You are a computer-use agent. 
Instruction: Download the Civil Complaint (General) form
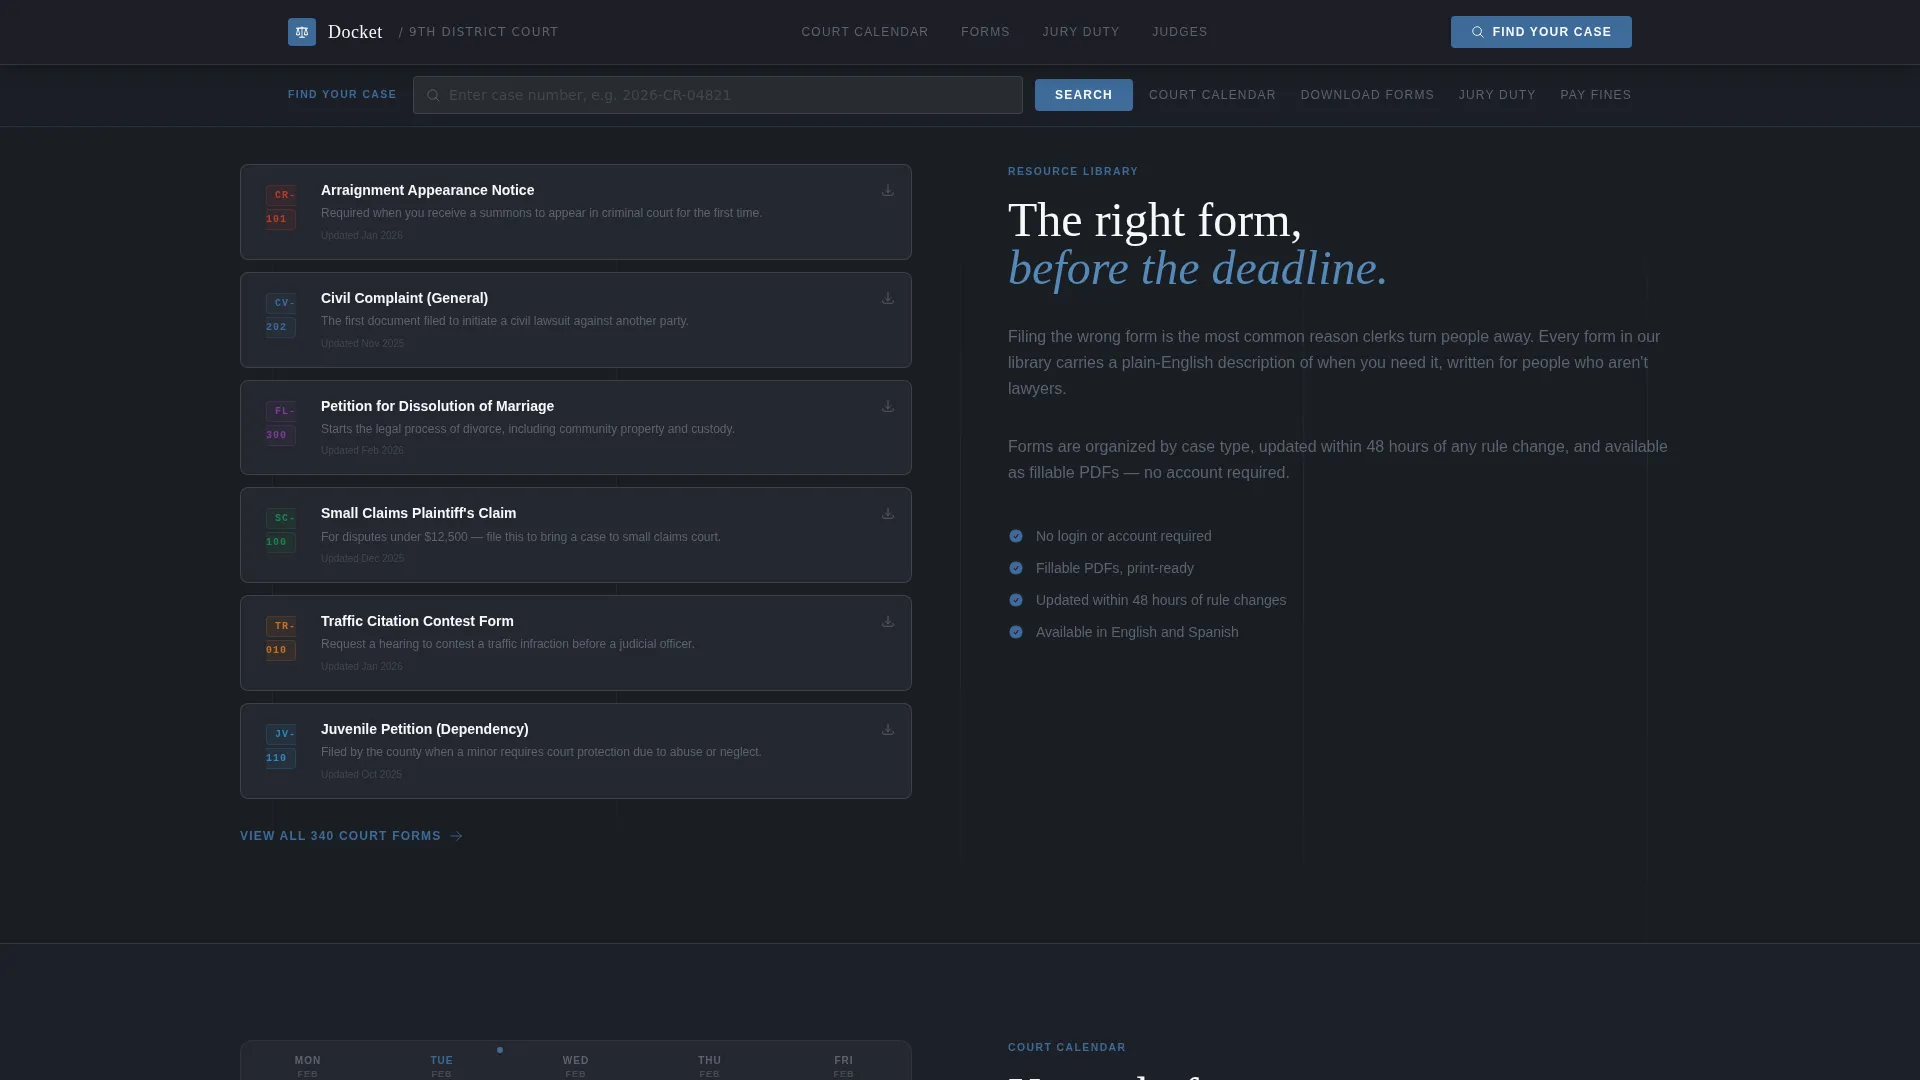[888, 298]
